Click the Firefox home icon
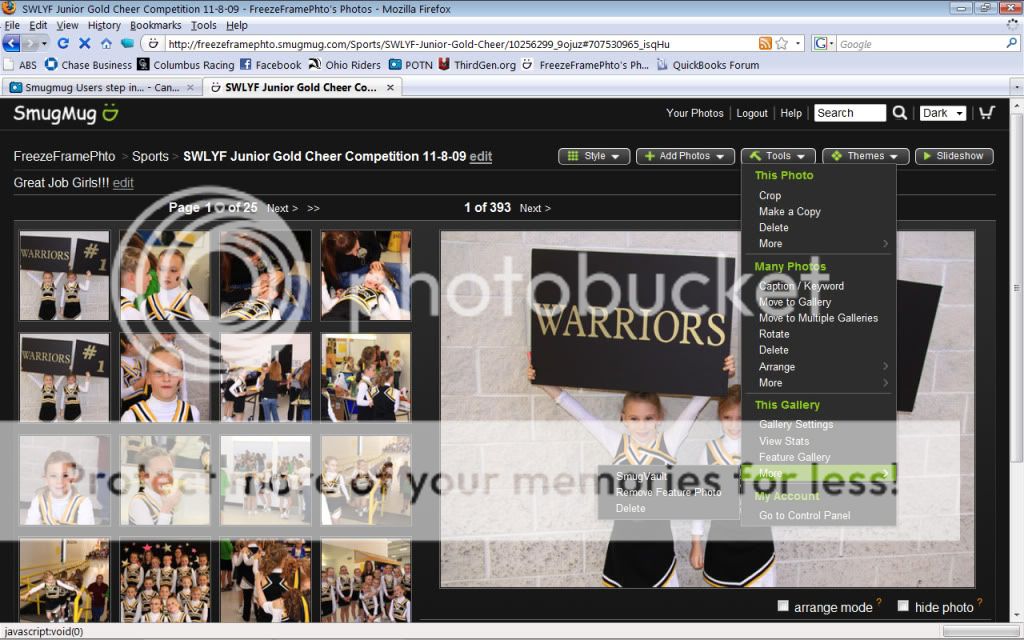Image resolution: width=1024 pixels, height=640 pixels. [x=106, y=44]
